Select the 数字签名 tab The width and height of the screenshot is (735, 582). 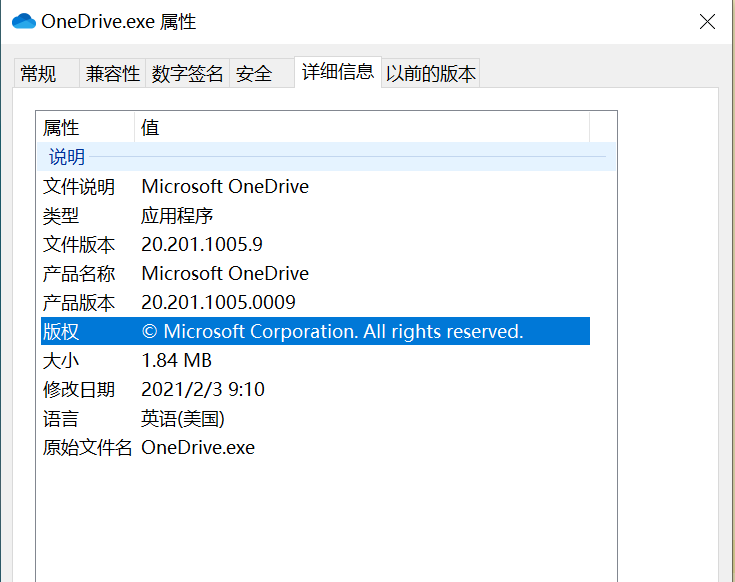pos(187,74)
